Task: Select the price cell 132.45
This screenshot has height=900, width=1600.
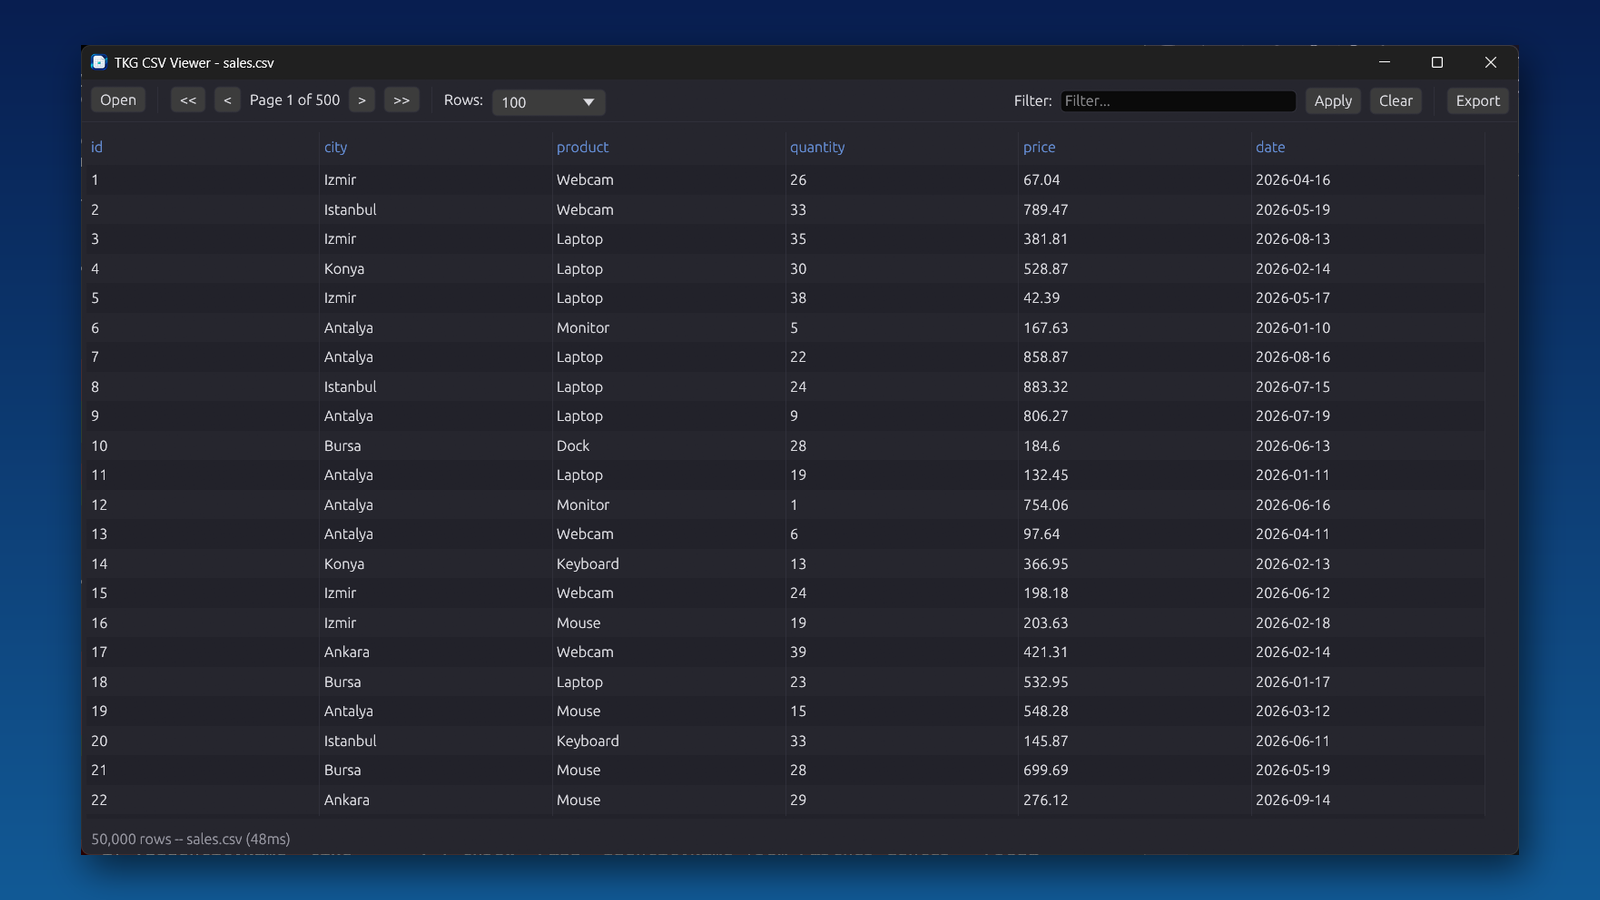Action: coord(1046,475)
